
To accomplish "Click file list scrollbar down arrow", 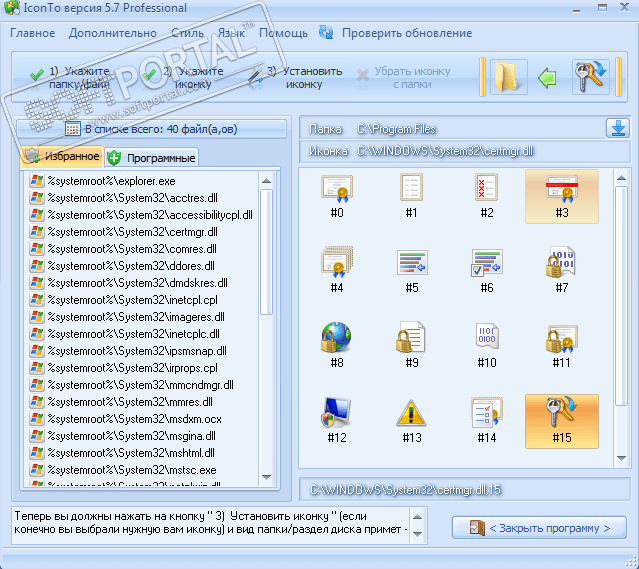I will [x=267, y=477].
